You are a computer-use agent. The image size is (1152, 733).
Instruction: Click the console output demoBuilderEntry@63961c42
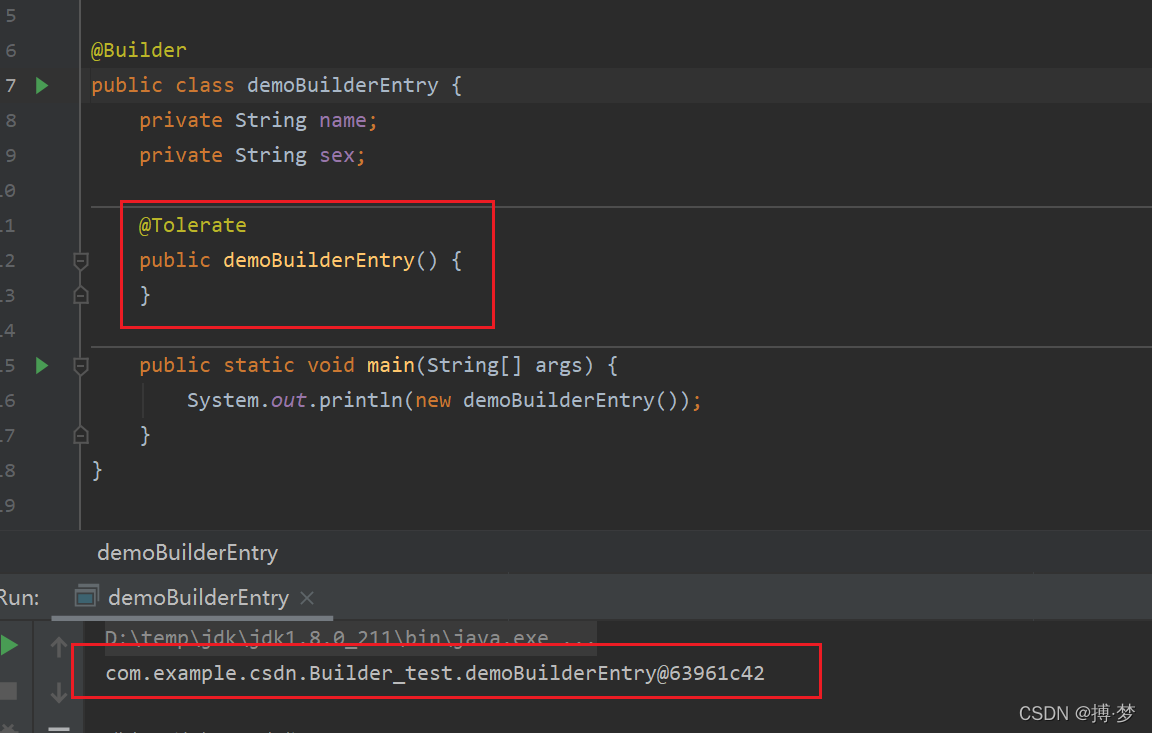coord(435,674)
